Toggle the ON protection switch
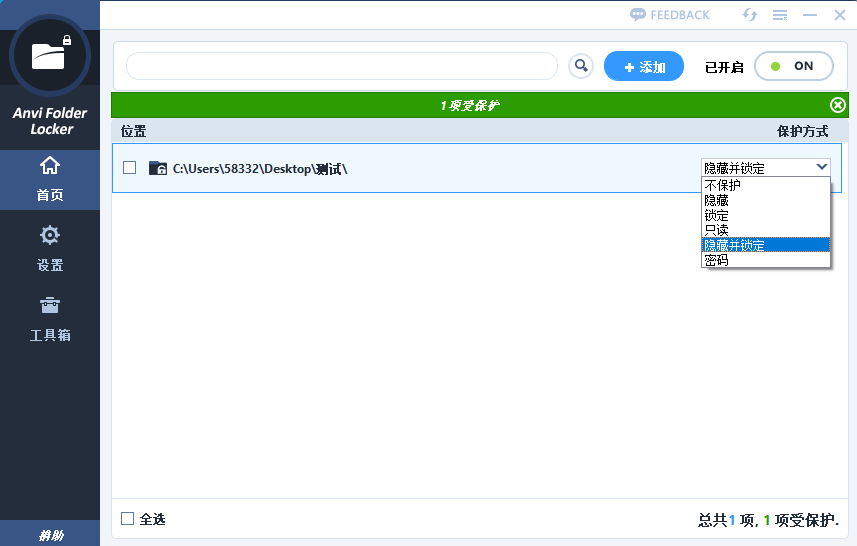 click(794, 66)
